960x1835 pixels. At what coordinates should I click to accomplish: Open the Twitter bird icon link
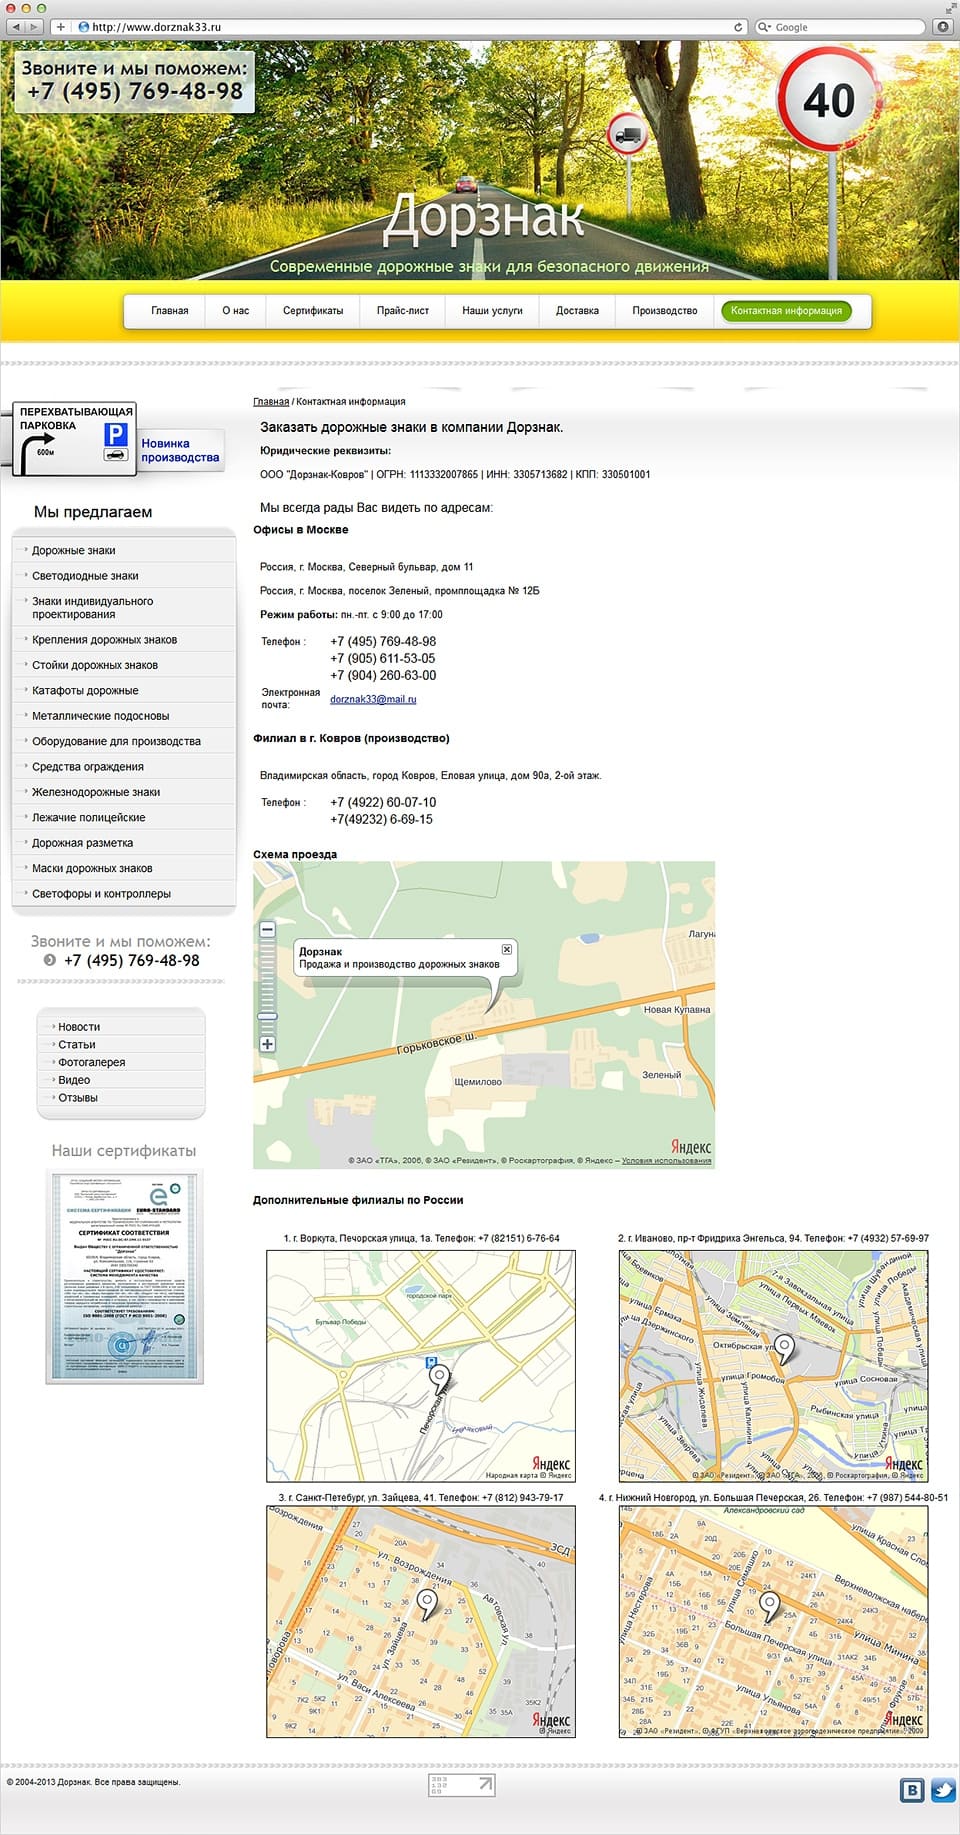[943, 1790]
